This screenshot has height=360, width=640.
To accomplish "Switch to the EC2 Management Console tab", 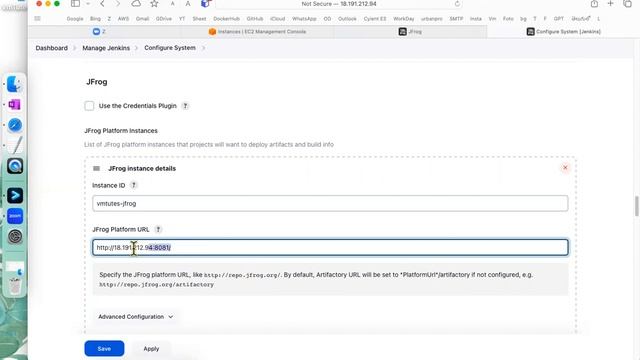I will pos(257,31).
